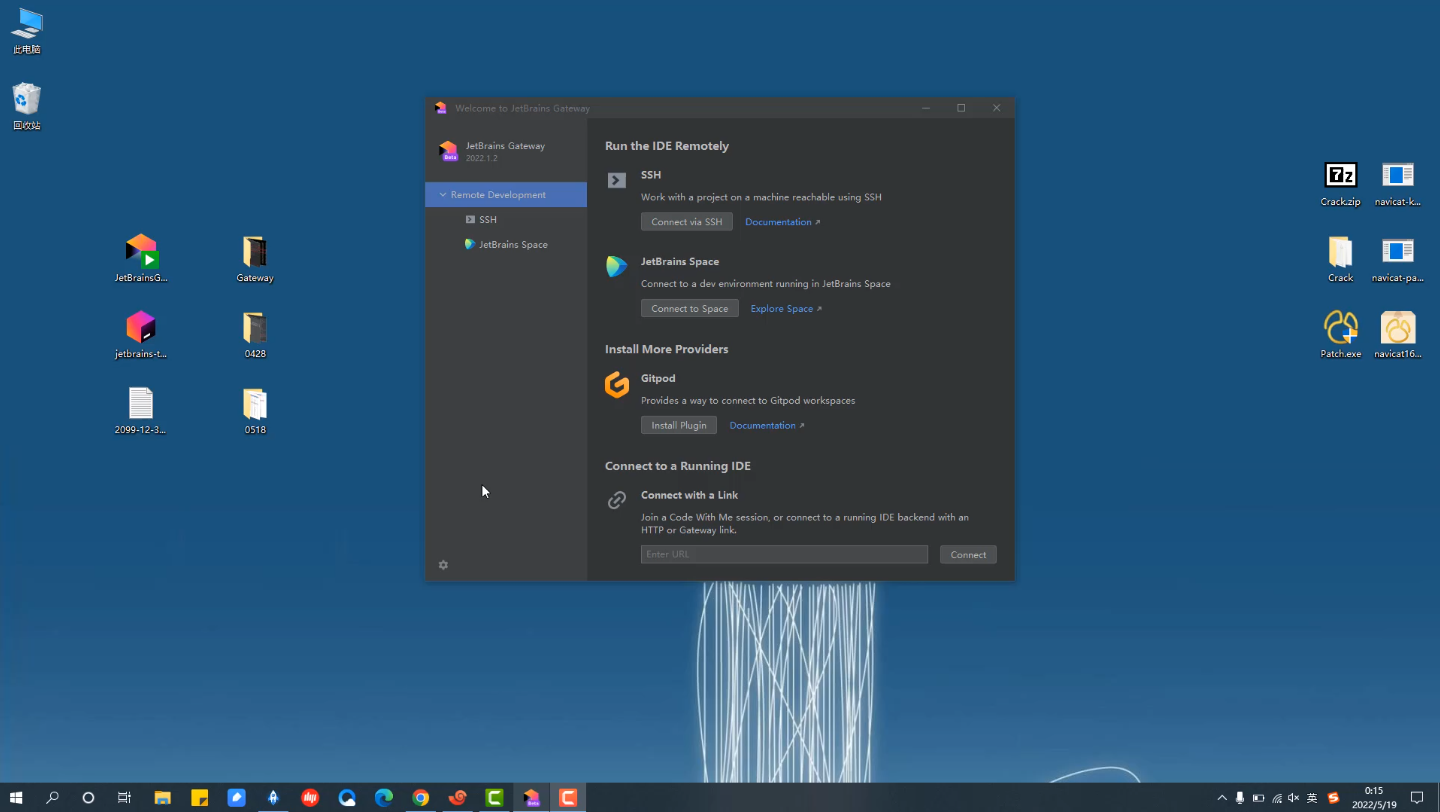Screen dimensions: 1440x812
Task: Click the 英 input language indicator
Action: (1312, 798)
